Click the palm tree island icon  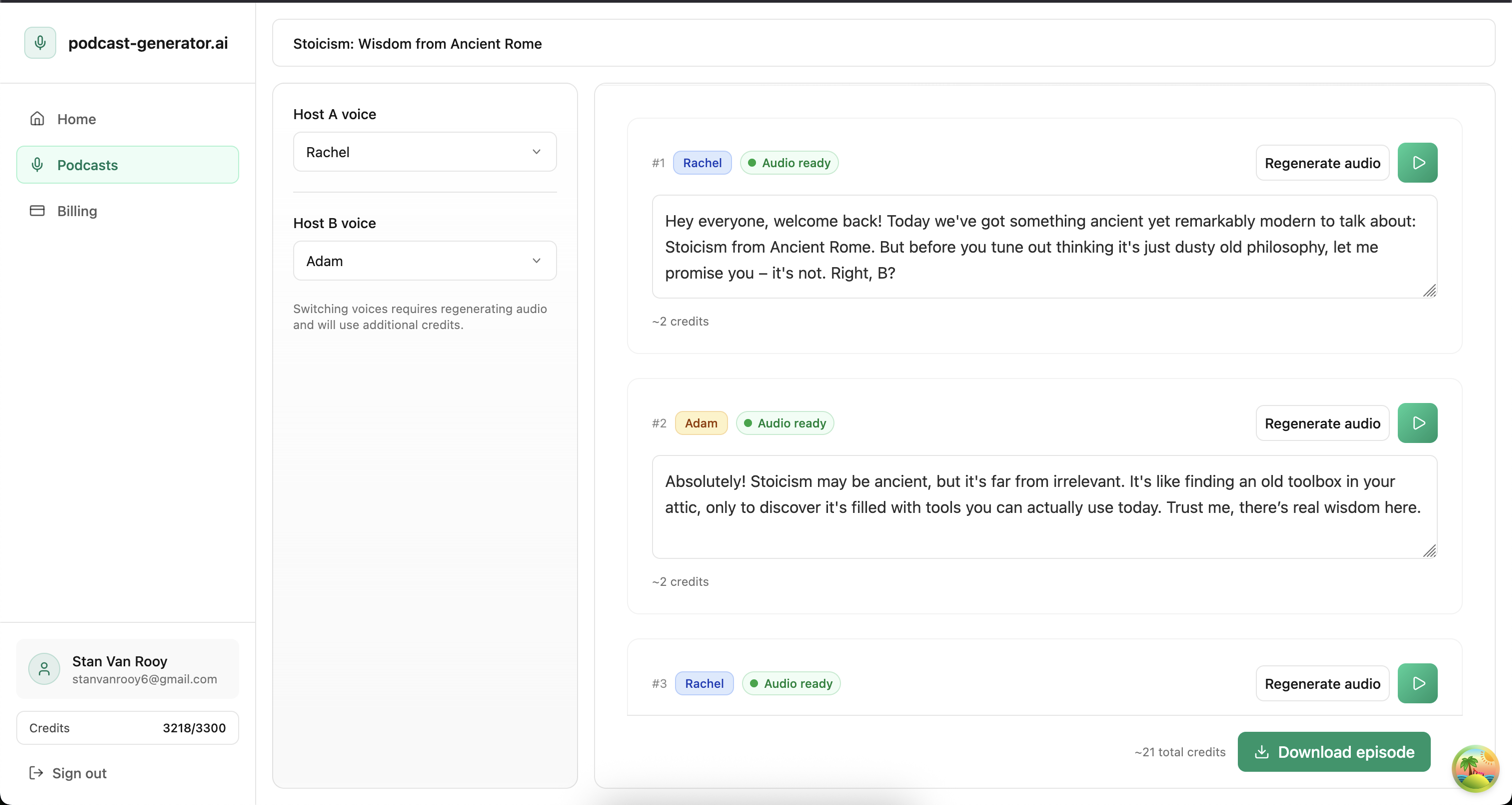tap(1475, 768)
